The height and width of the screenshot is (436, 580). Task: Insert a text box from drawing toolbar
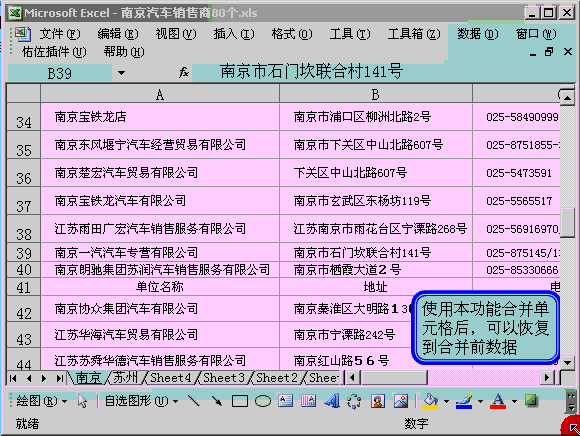point(286,401)
